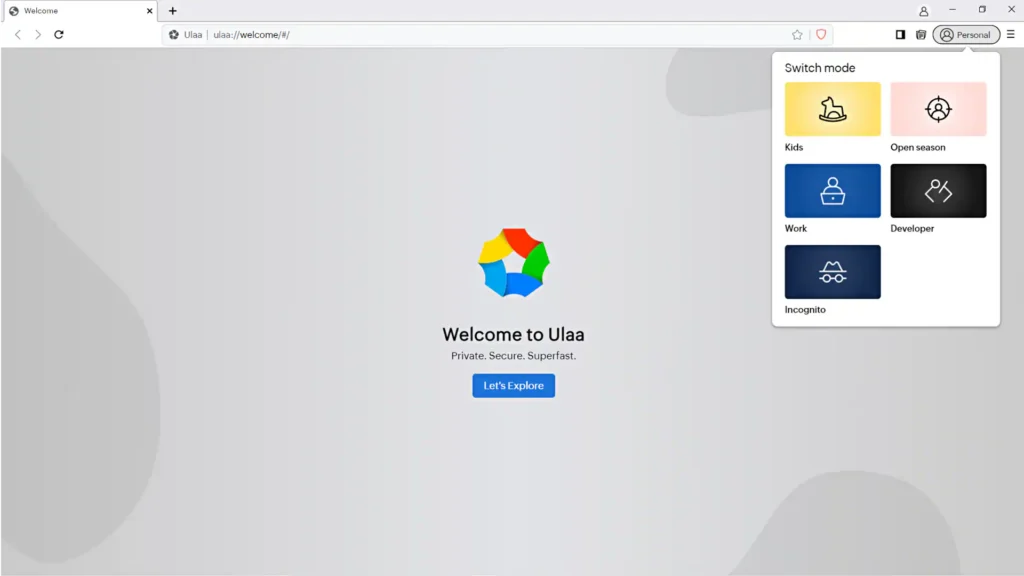
Task: Open Developer mode
Action: (x=938, y=190)
